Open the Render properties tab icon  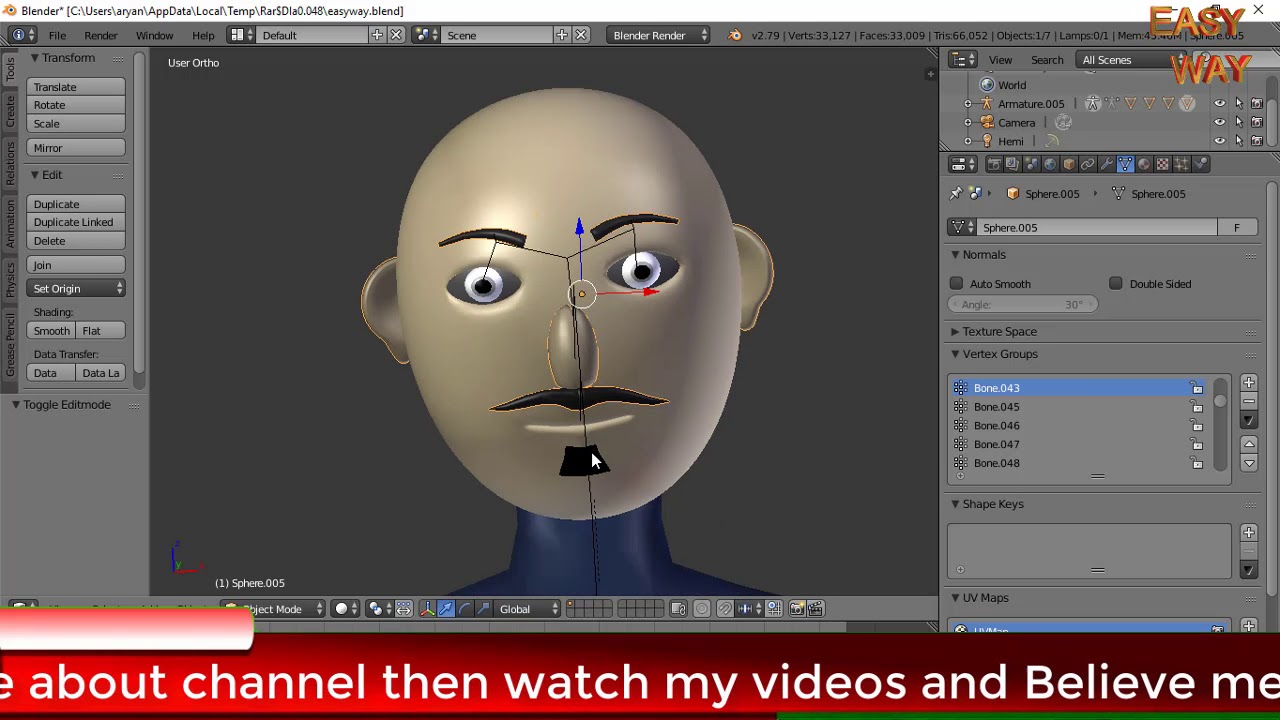[x=994, y=164]
